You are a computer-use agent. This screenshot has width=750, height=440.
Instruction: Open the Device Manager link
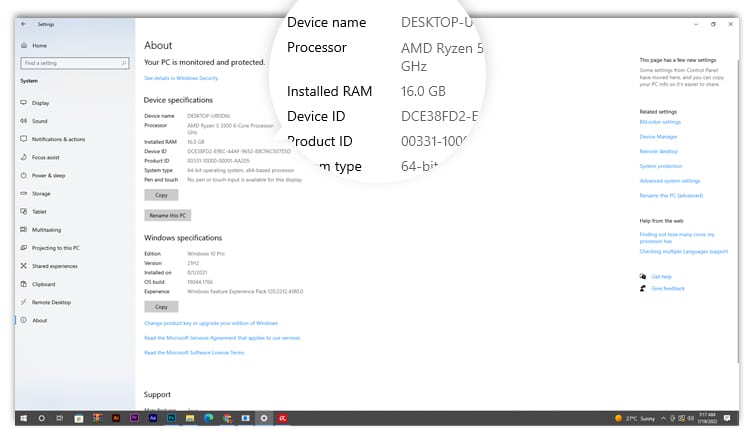659,136
